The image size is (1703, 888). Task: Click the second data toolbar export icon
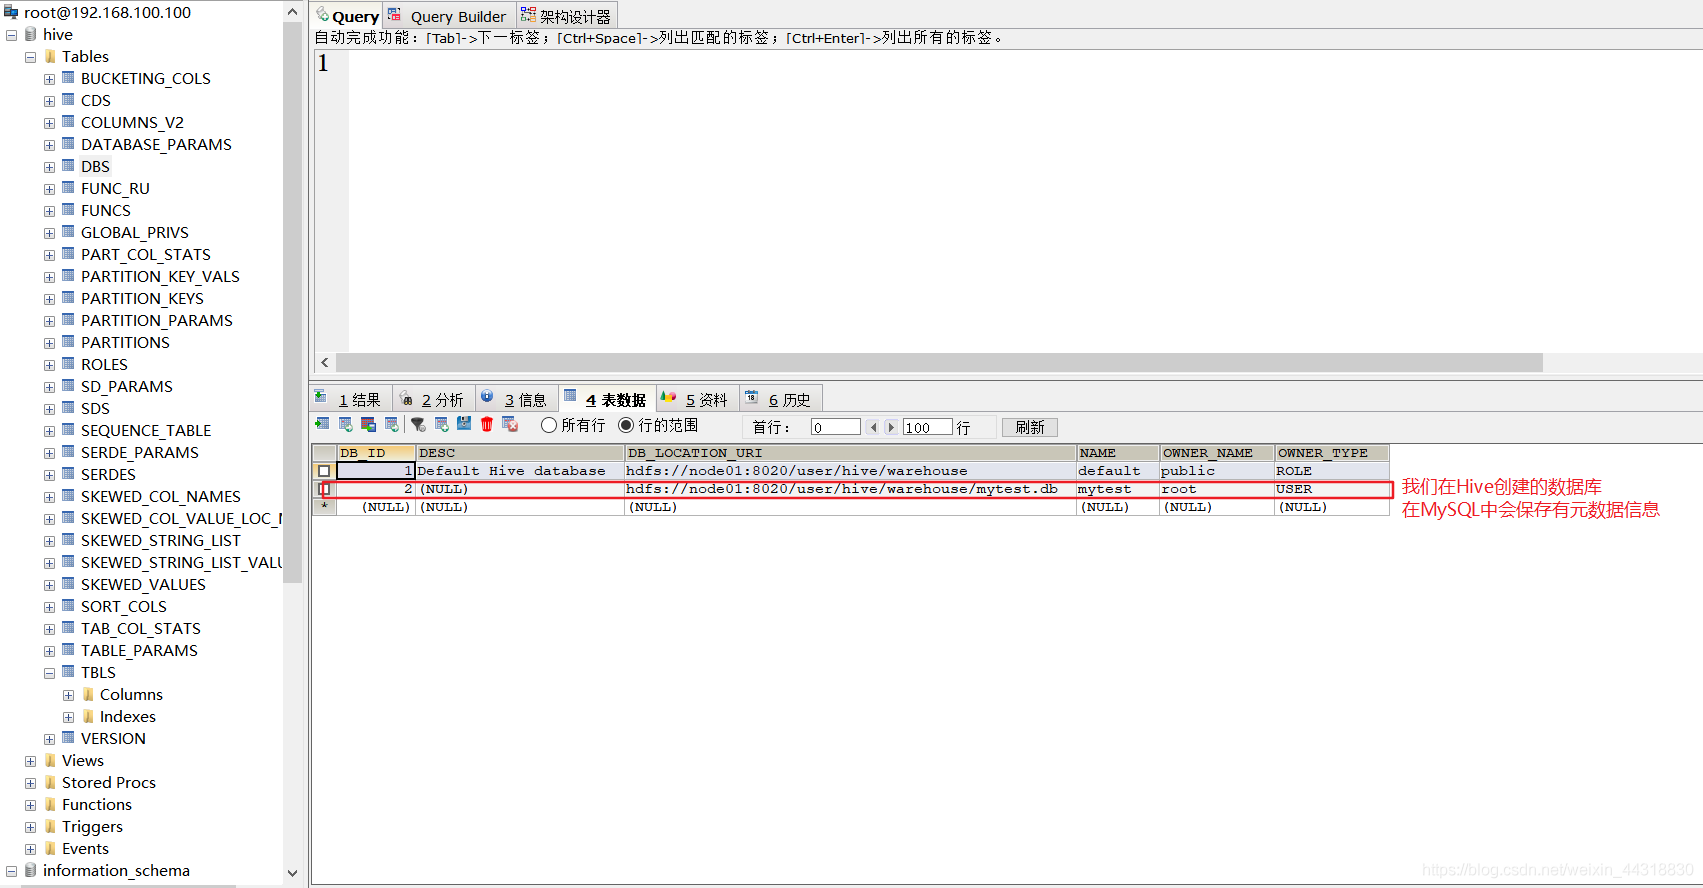point(345,424)
